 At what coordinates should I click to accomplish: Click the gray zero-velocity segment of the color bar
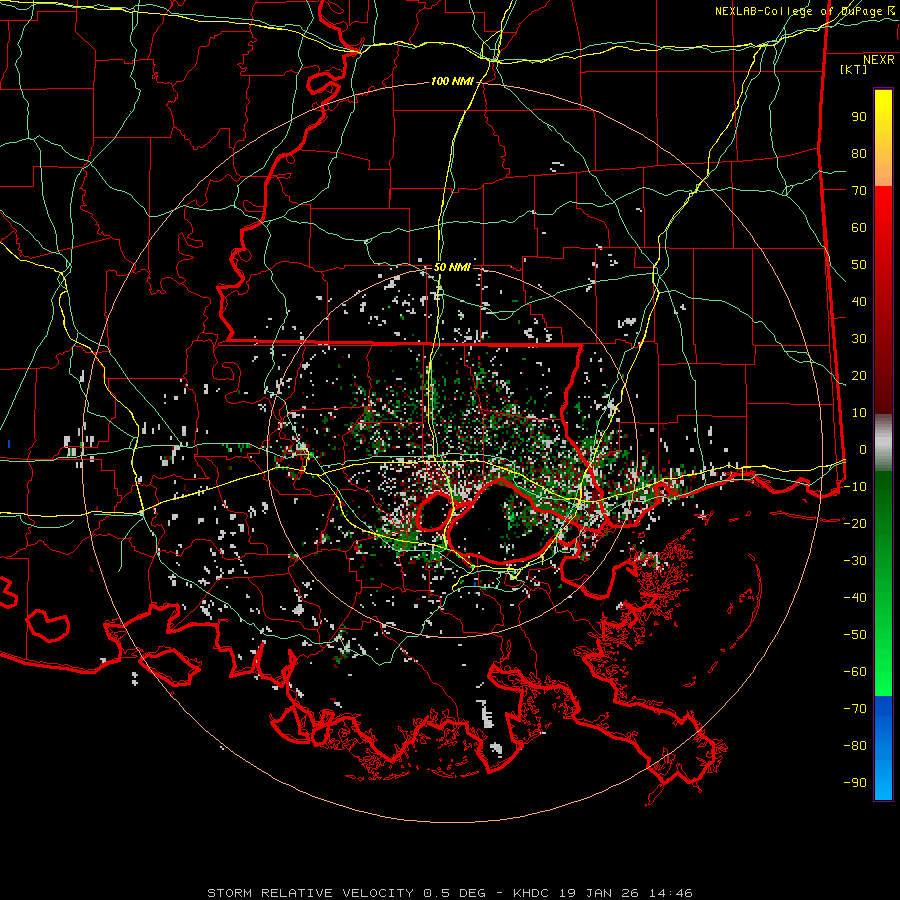(x=883, y=443)
